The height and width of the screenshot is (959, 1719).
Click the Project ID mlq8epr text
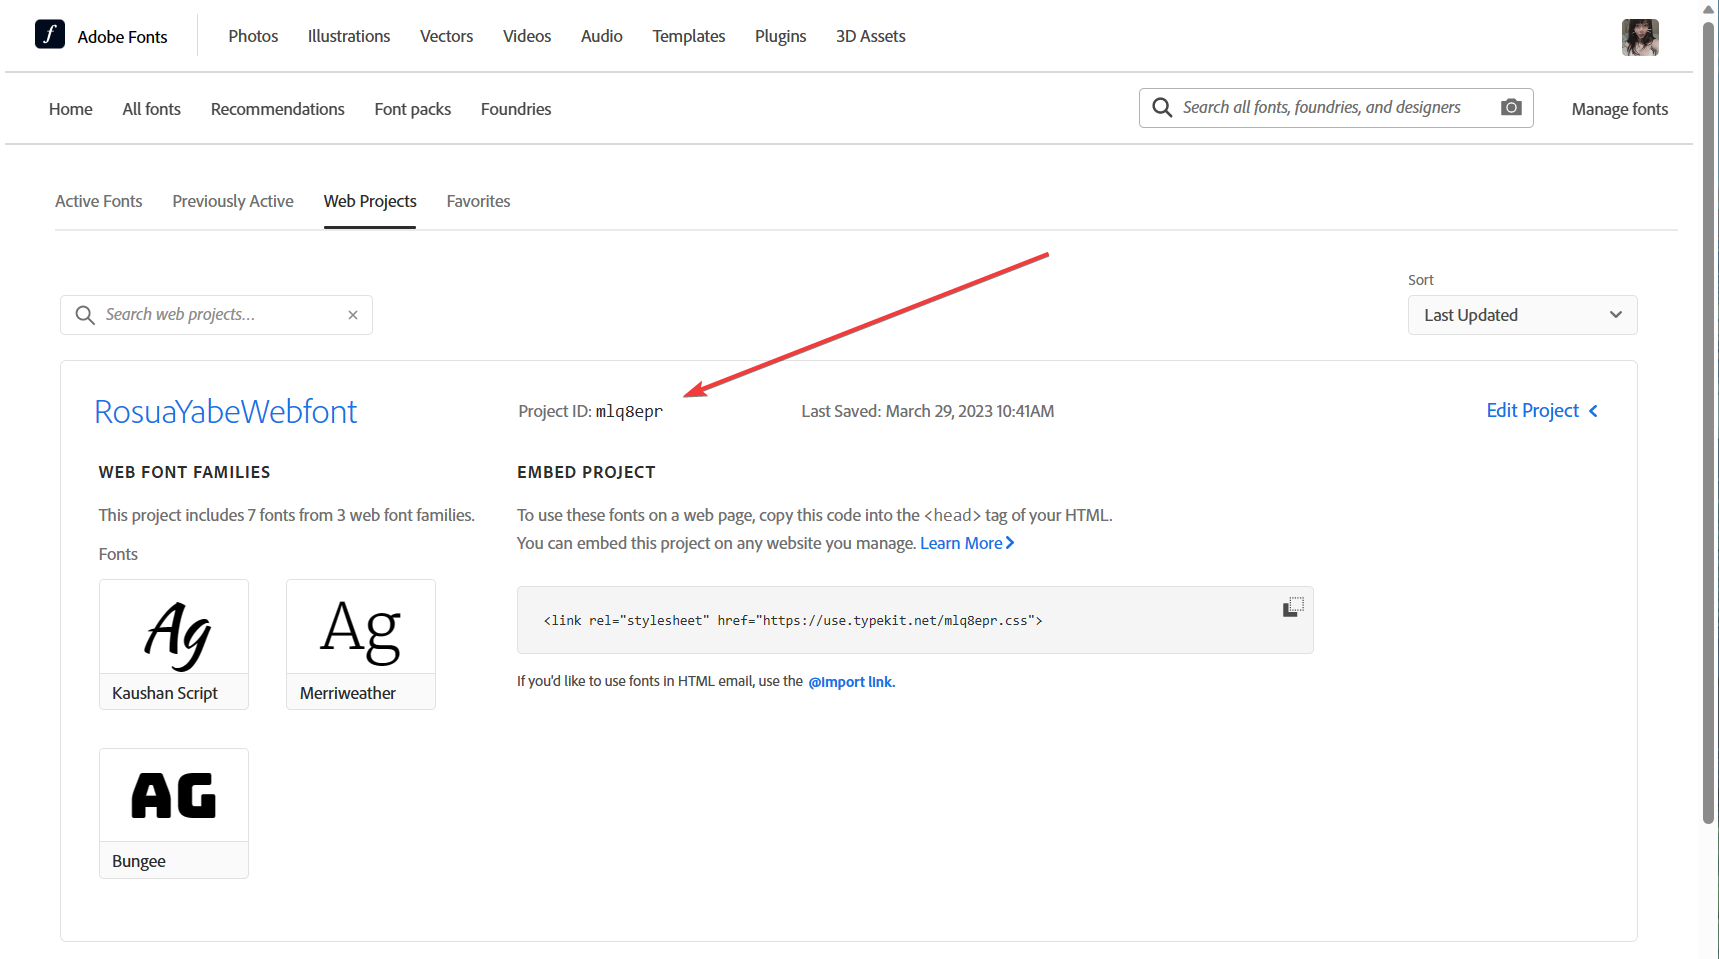[590, 411]
